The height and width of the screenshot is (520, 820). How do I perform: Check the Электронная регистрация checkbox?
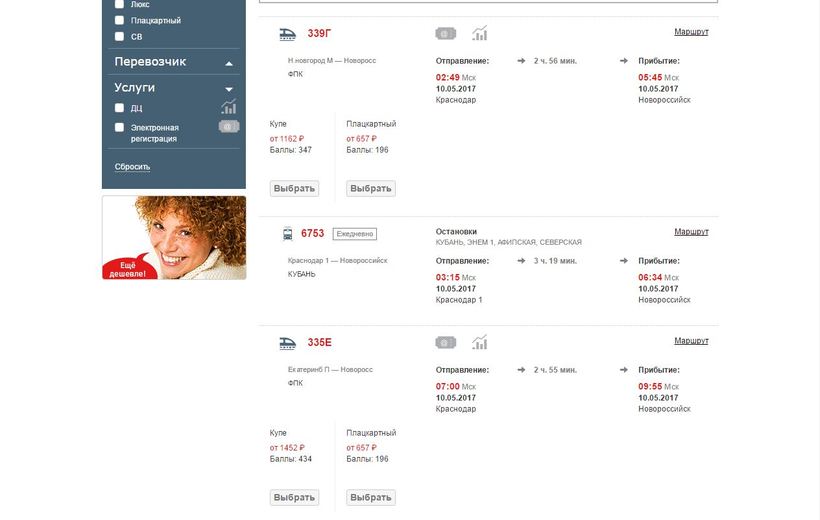(120, 128)
